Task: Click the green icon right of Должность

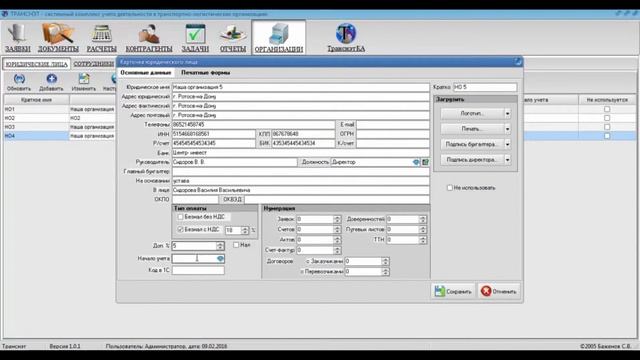Action: click(x=425, y=162)
